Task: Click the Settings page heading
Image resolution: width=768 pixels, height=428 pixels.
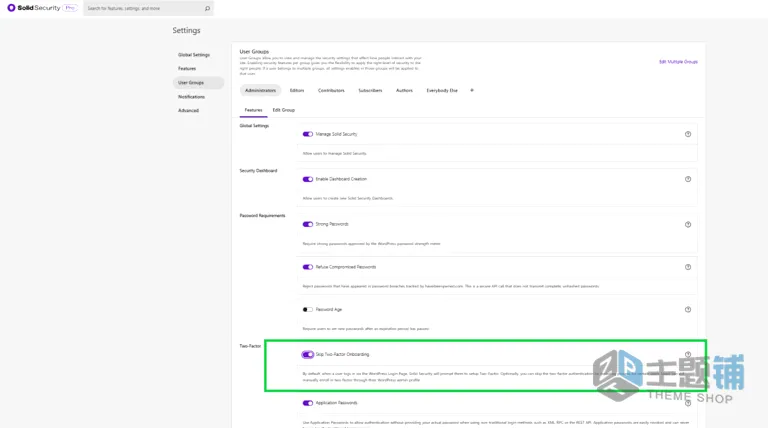Action: [x=187, y=30]
